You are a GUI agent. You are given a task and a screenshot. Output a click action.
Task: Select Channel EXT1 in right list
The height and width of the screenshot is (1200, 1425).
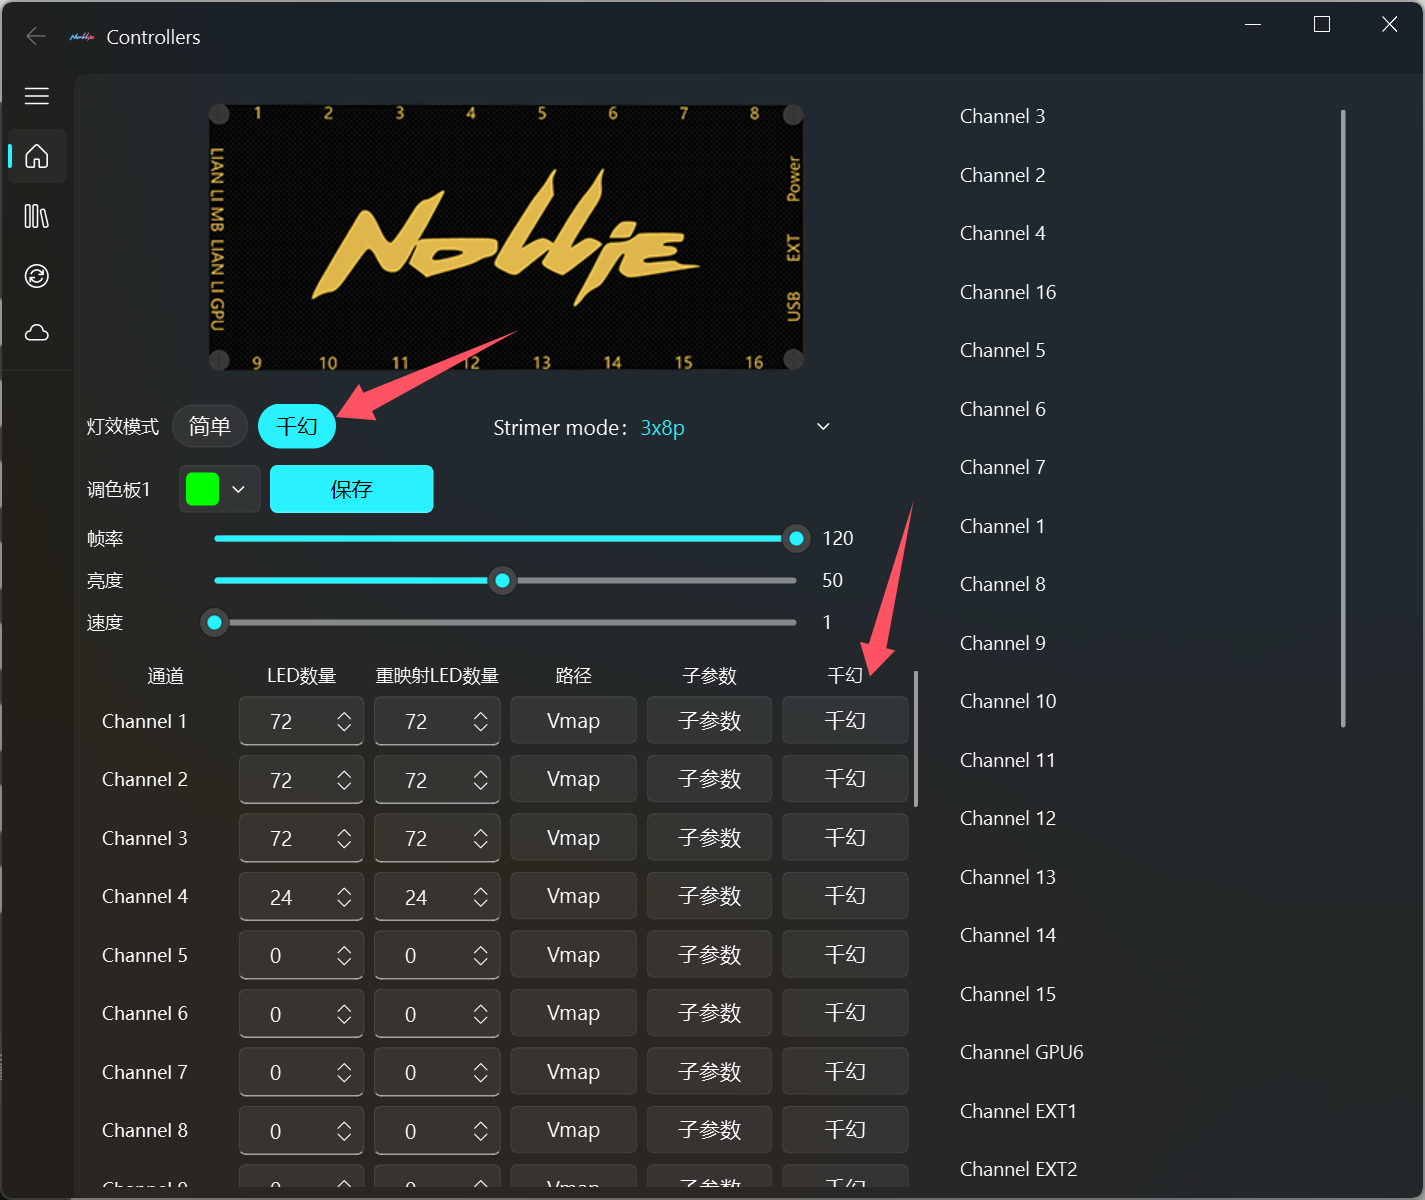tap(1018, 1111)
